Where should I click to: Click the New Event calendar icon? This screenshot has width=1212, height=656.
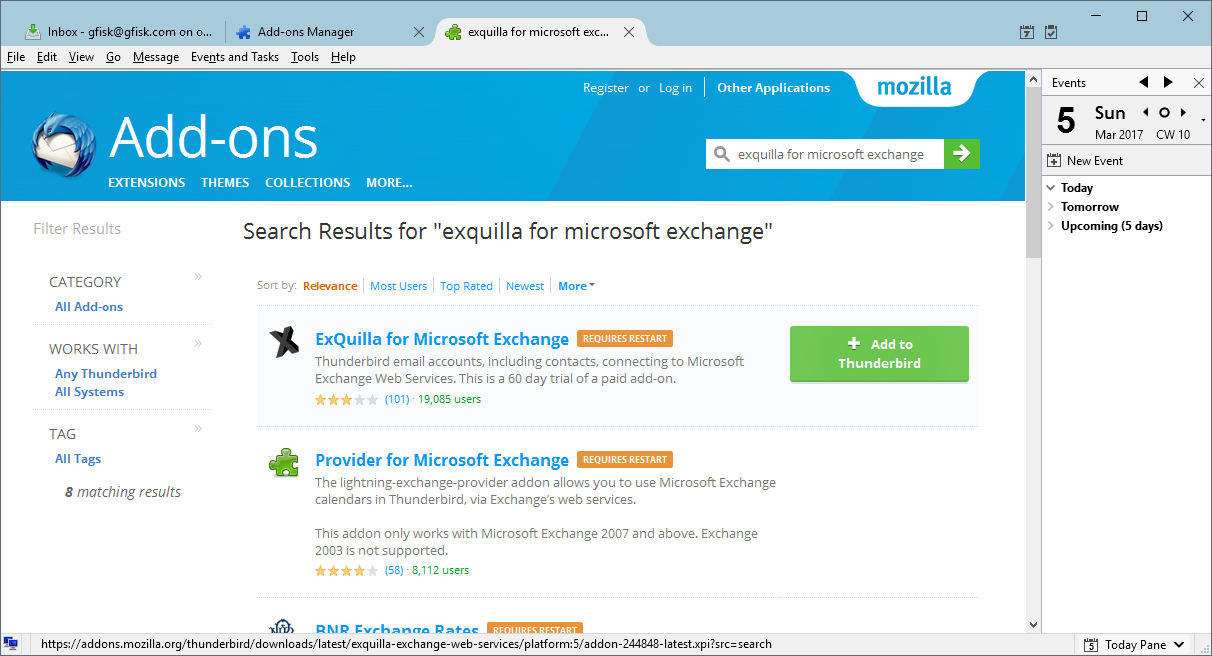tap(1054, 160)
